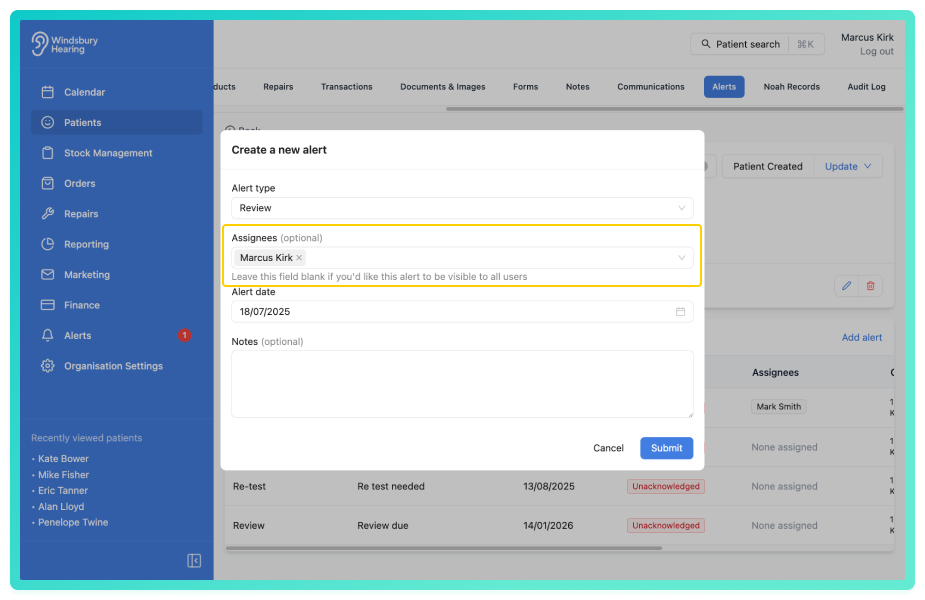Viewport: 925px width, 600px height.
Task: Switch to the Forms tab
Action: 525,87
